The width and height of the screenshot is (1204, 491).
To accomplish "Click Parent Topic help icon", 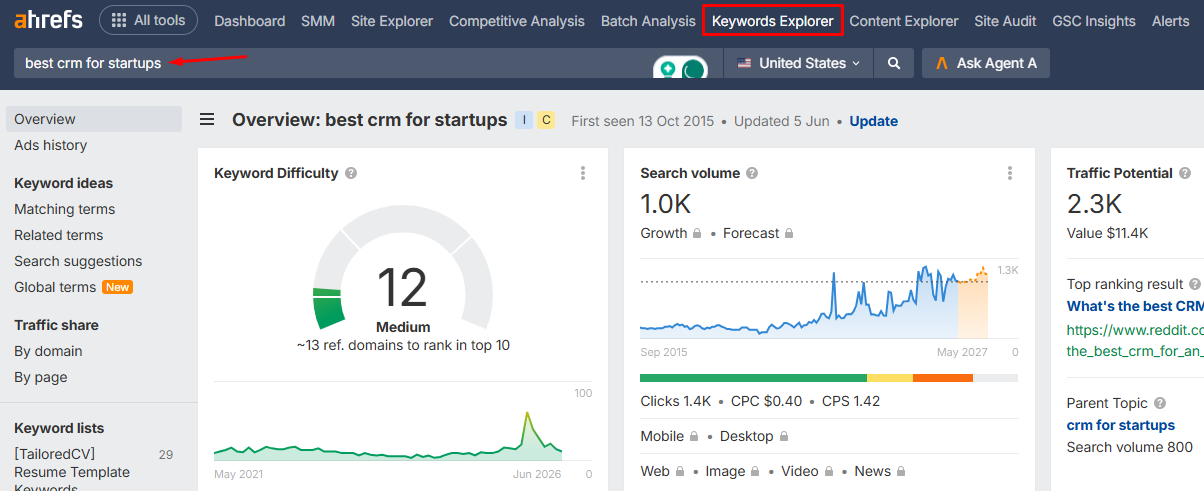I will pos(1160,403).
